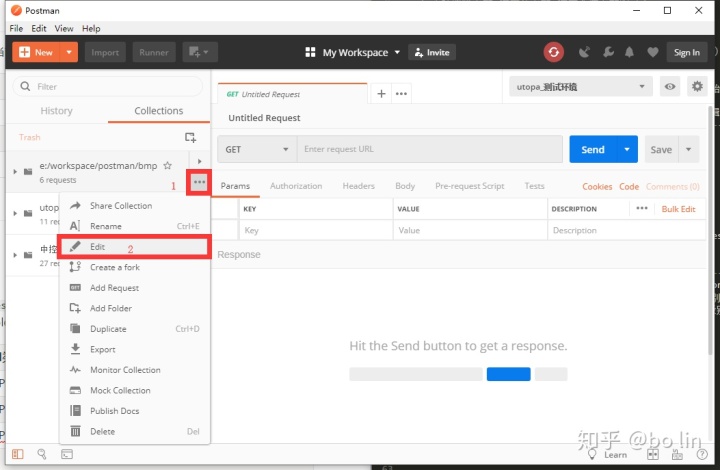Image resolution: width=720 pixels, height=470 pixels.
Task: Open the Edit menu in menu bar
Action: 39,28
